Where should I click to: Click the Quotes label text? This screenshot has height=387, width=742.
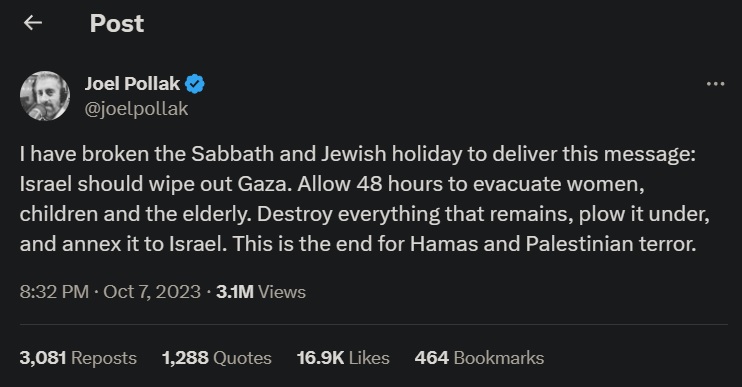242,358
